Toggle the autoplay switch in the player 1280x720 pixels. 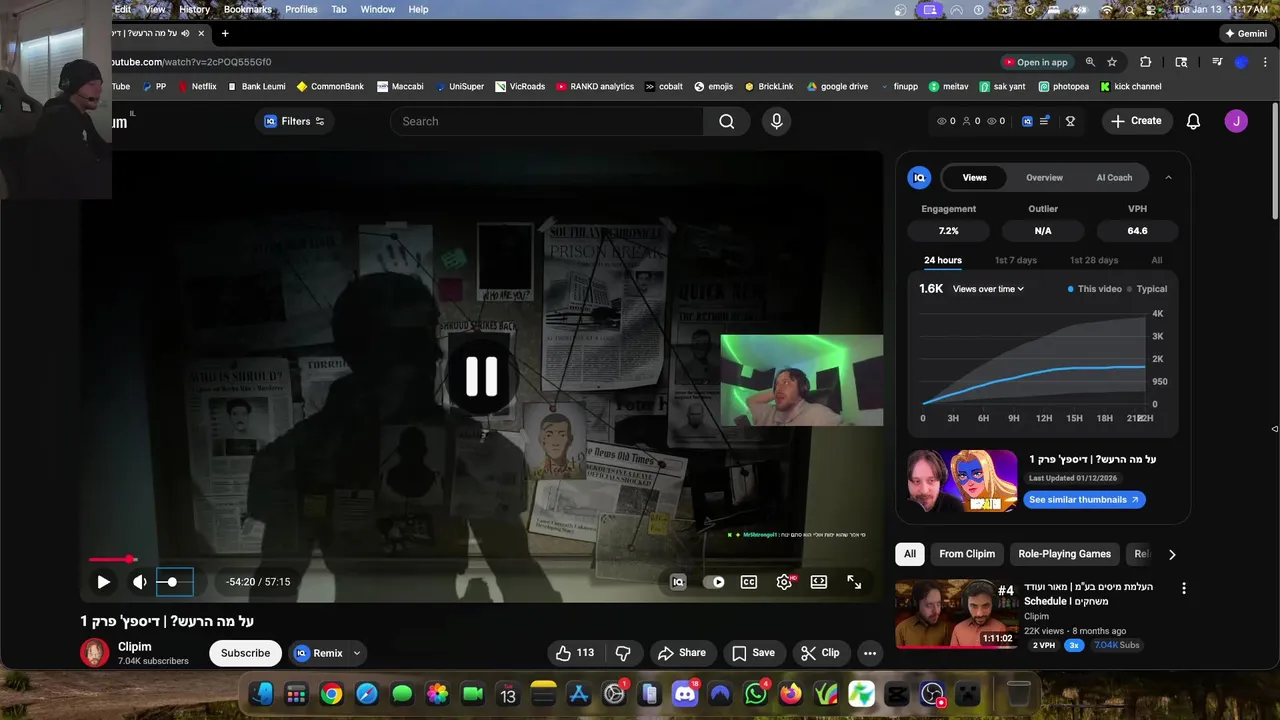tap(714, 582)
